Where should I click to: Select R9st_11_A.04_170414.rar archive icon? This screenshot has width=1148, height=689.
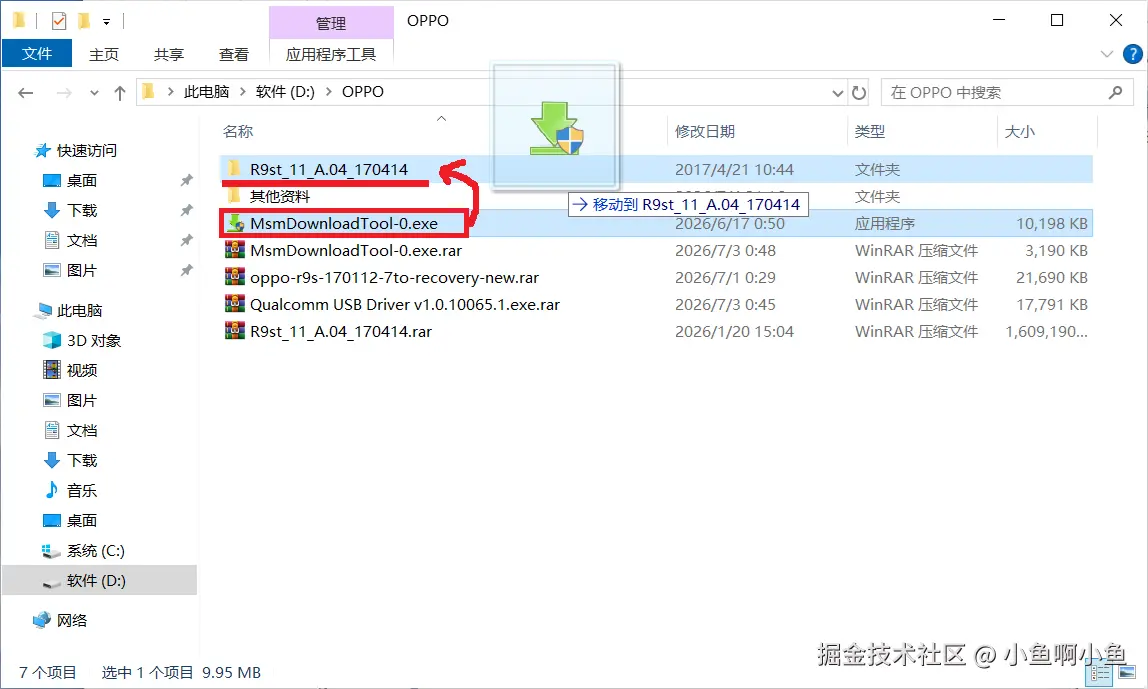[x=234, y=332]
